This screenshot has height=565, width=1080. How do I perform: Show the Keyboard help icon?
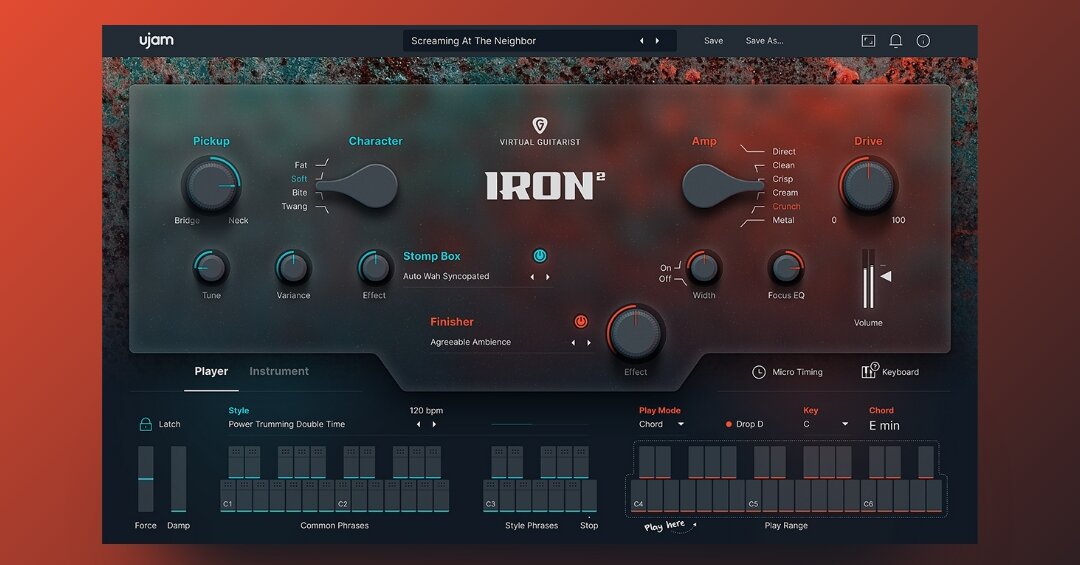point(870,371)
